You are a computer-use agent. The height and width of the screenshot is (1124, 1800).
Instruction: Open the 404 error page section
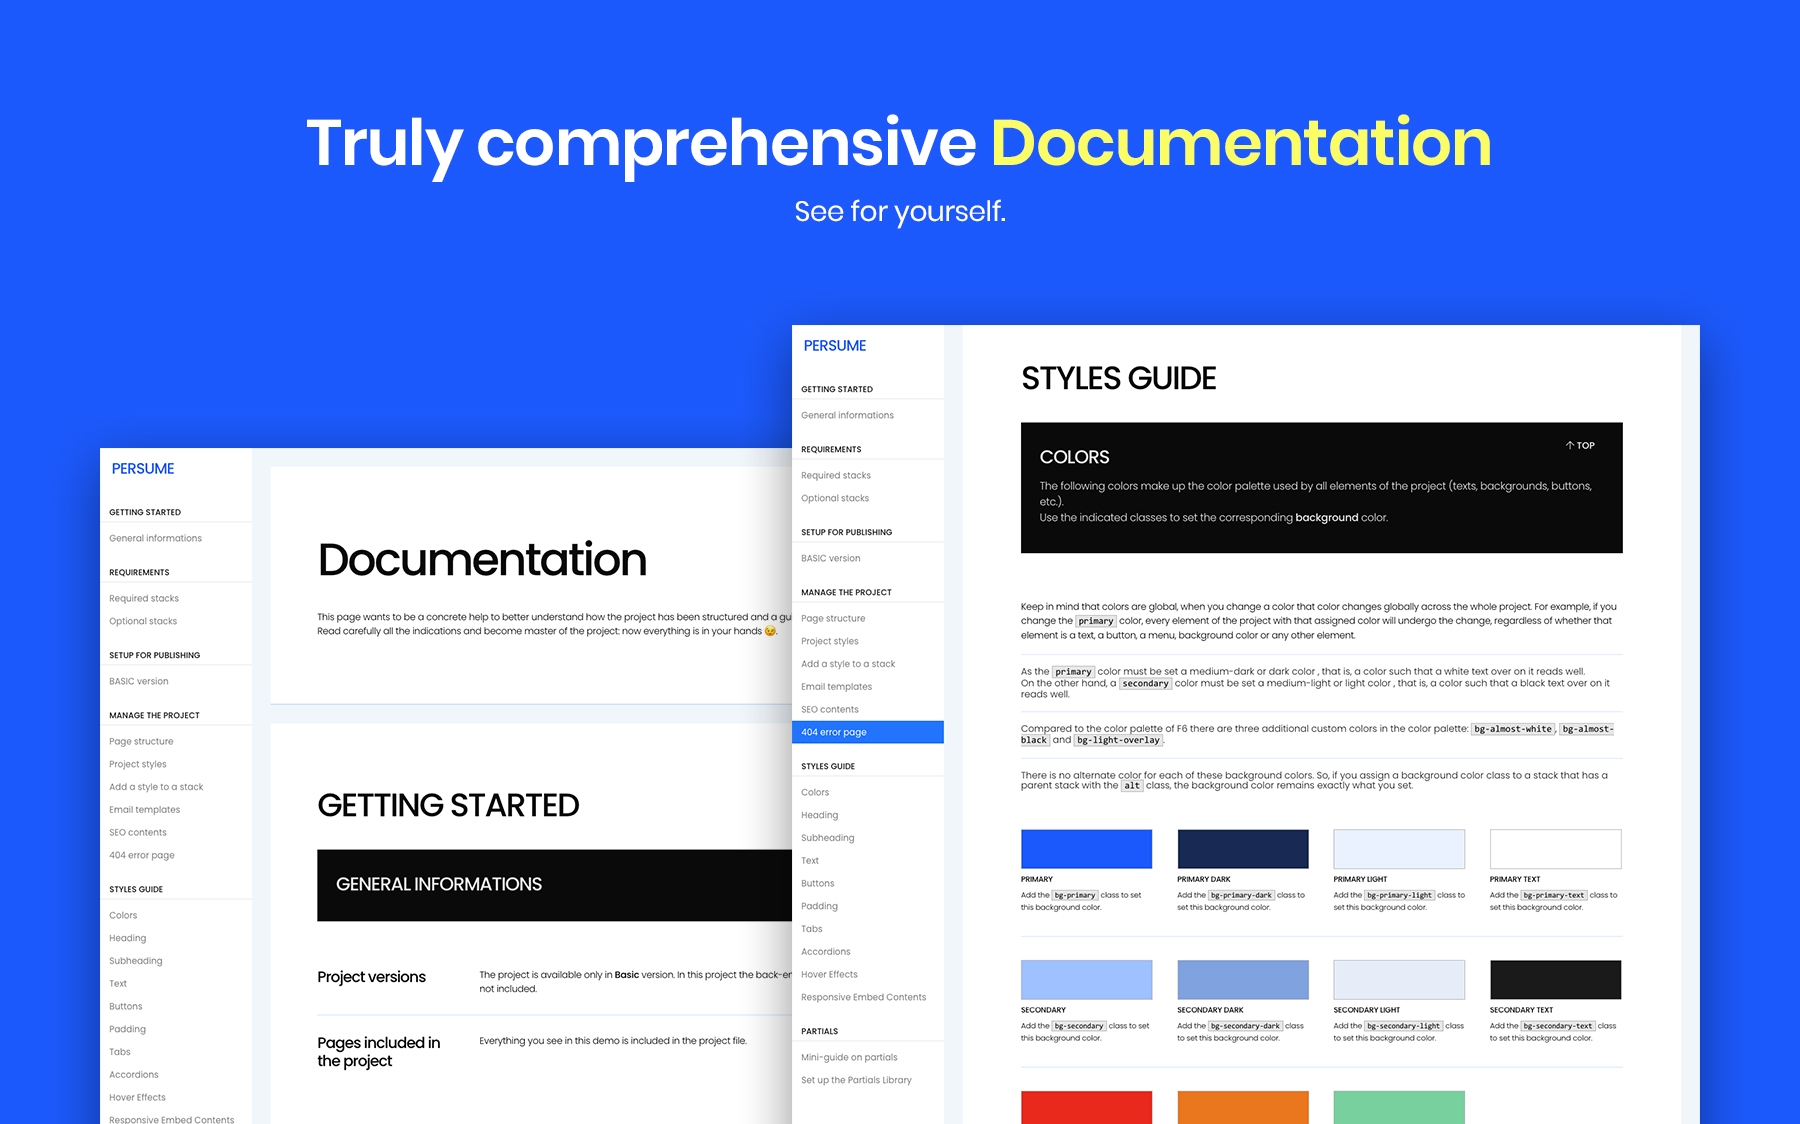pos(832,731)
